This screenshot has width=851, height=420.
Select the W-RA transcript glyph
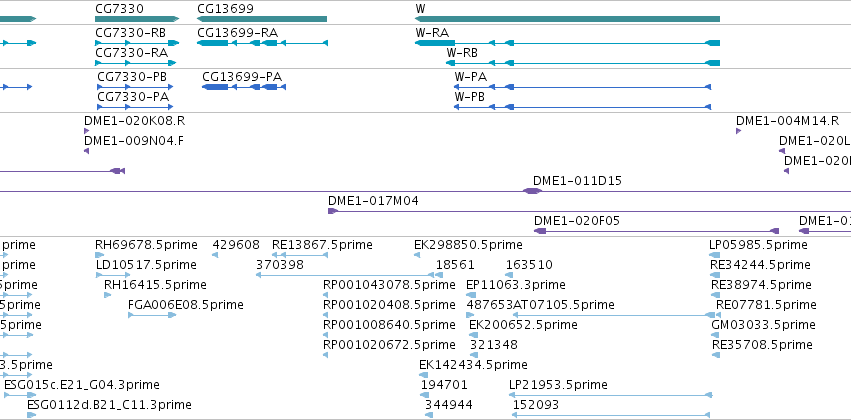click(568, 43)
